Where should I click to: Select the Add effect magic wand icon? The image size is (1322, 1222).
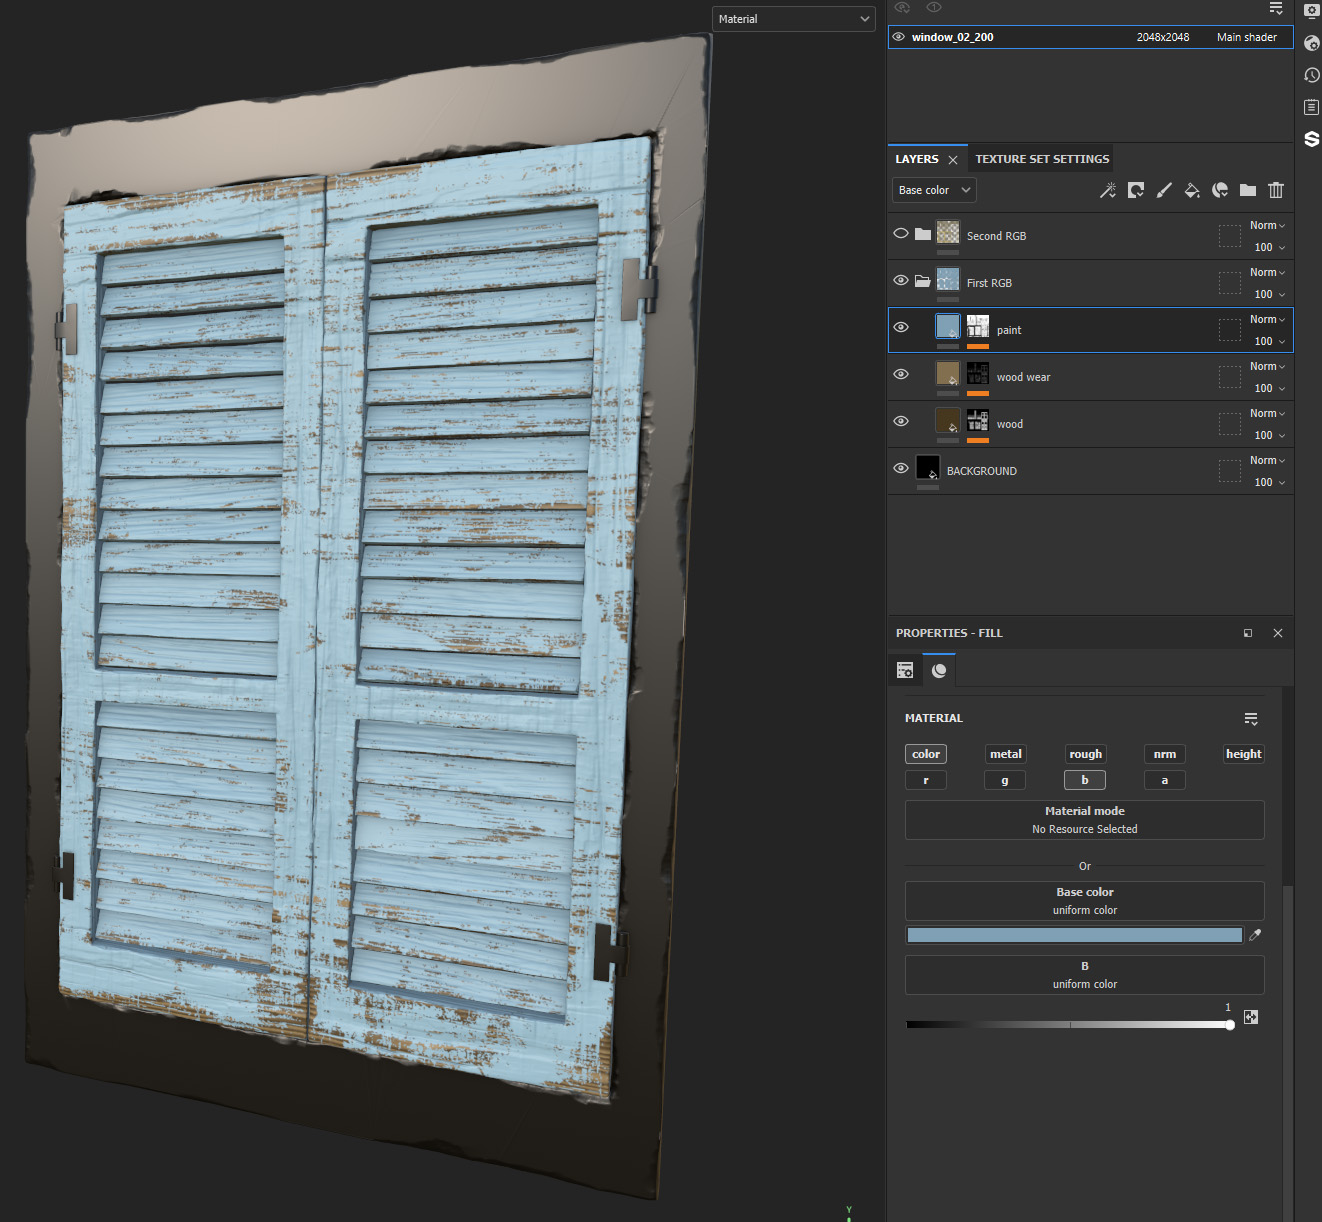tap(1108, 190)
